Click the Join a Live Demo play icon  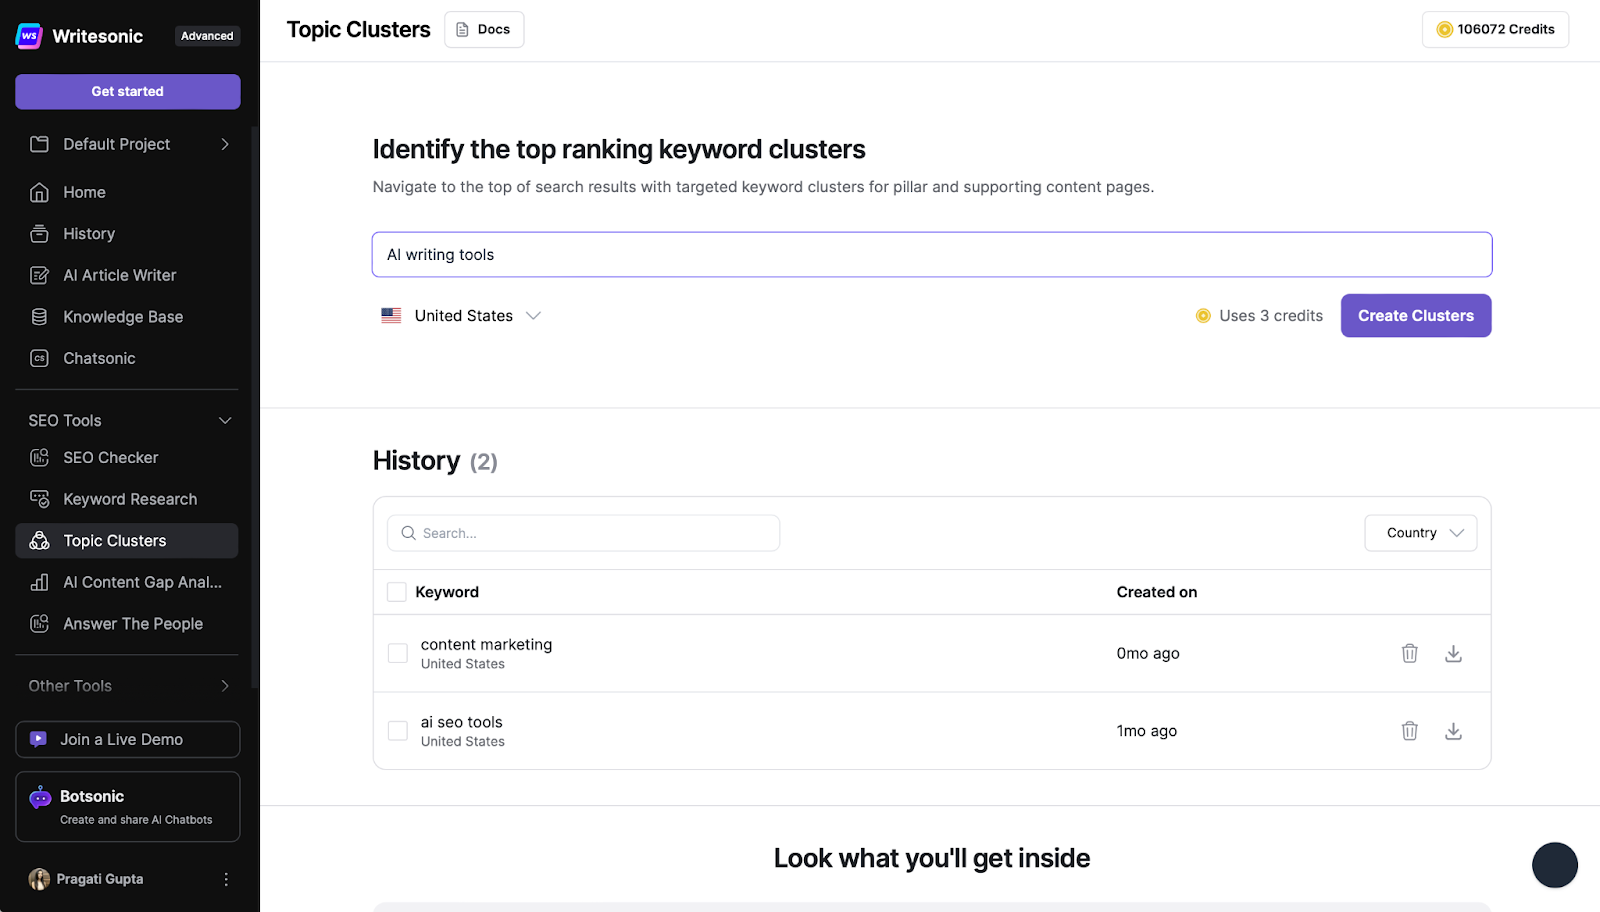38,739
